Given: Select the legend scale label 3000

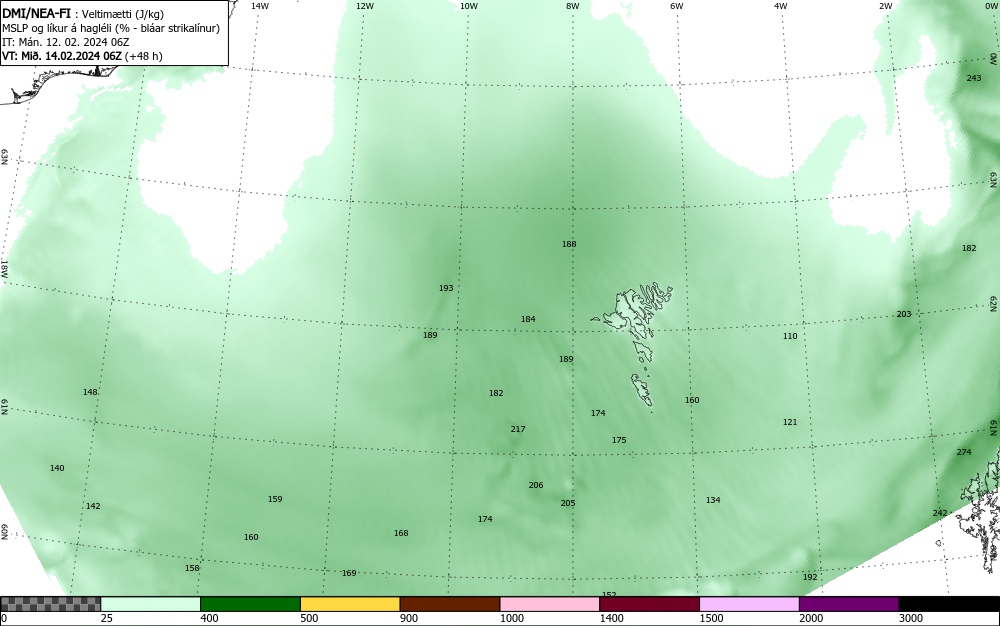Looking at the screenshot, I should [x=911, y=618].
